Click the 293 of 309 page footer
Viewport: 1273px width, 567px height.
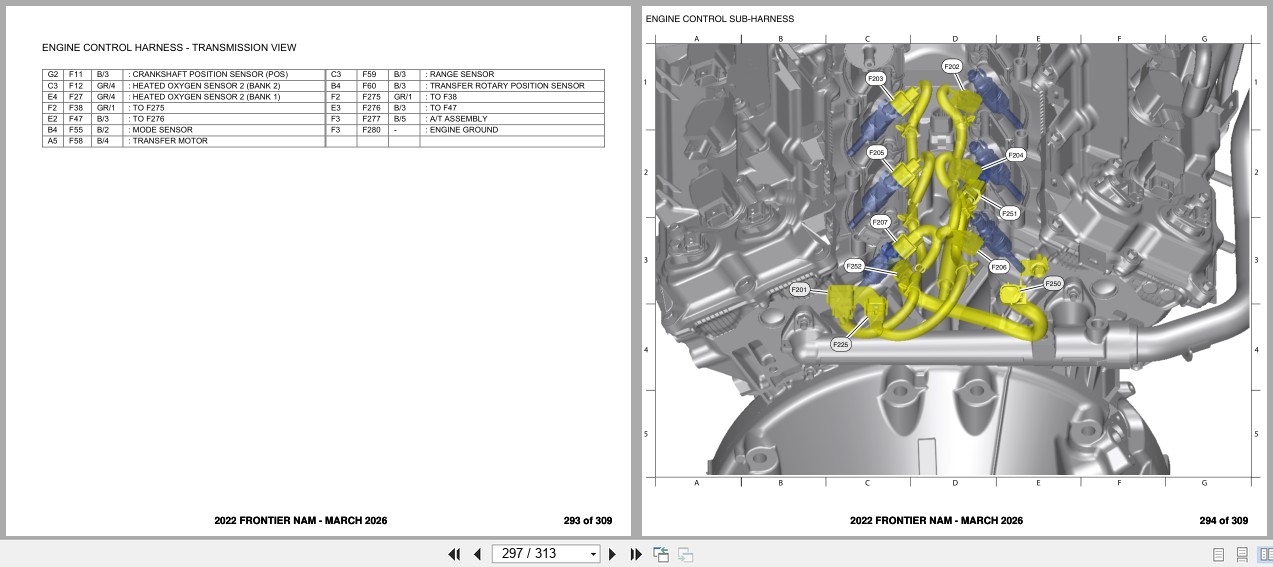pos(588,521)
